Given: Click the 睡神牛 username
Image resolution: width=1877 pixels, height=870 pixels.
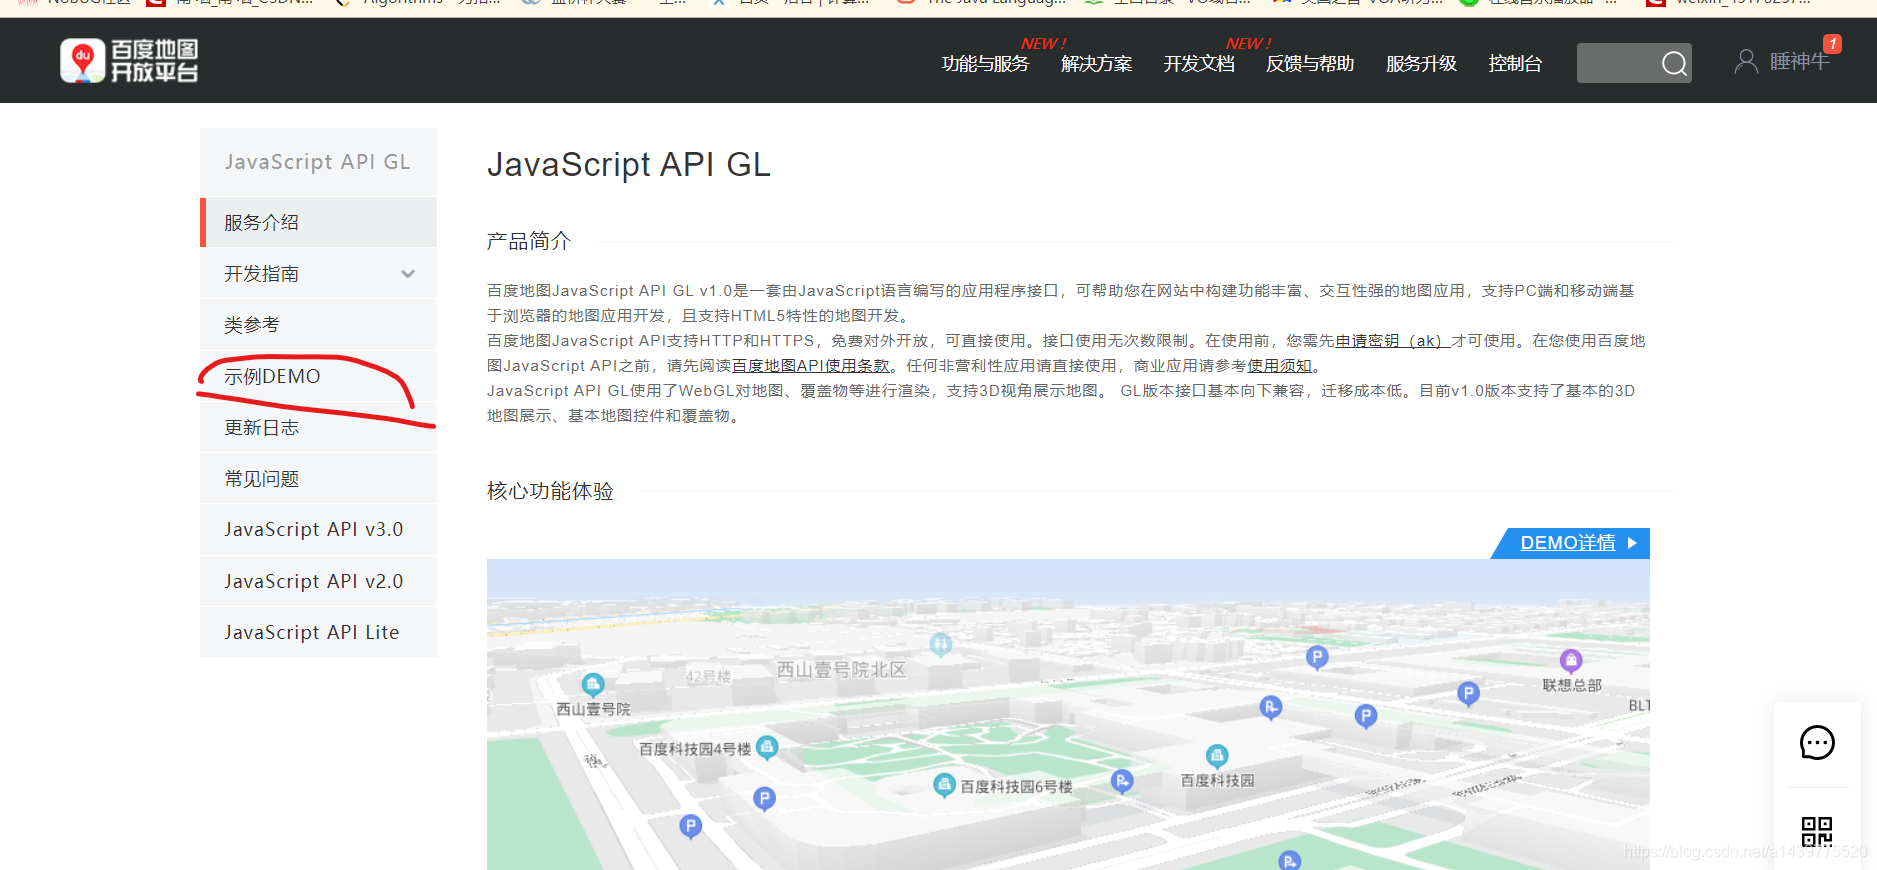Looking at the screenshot, I should click(1799, 62).
